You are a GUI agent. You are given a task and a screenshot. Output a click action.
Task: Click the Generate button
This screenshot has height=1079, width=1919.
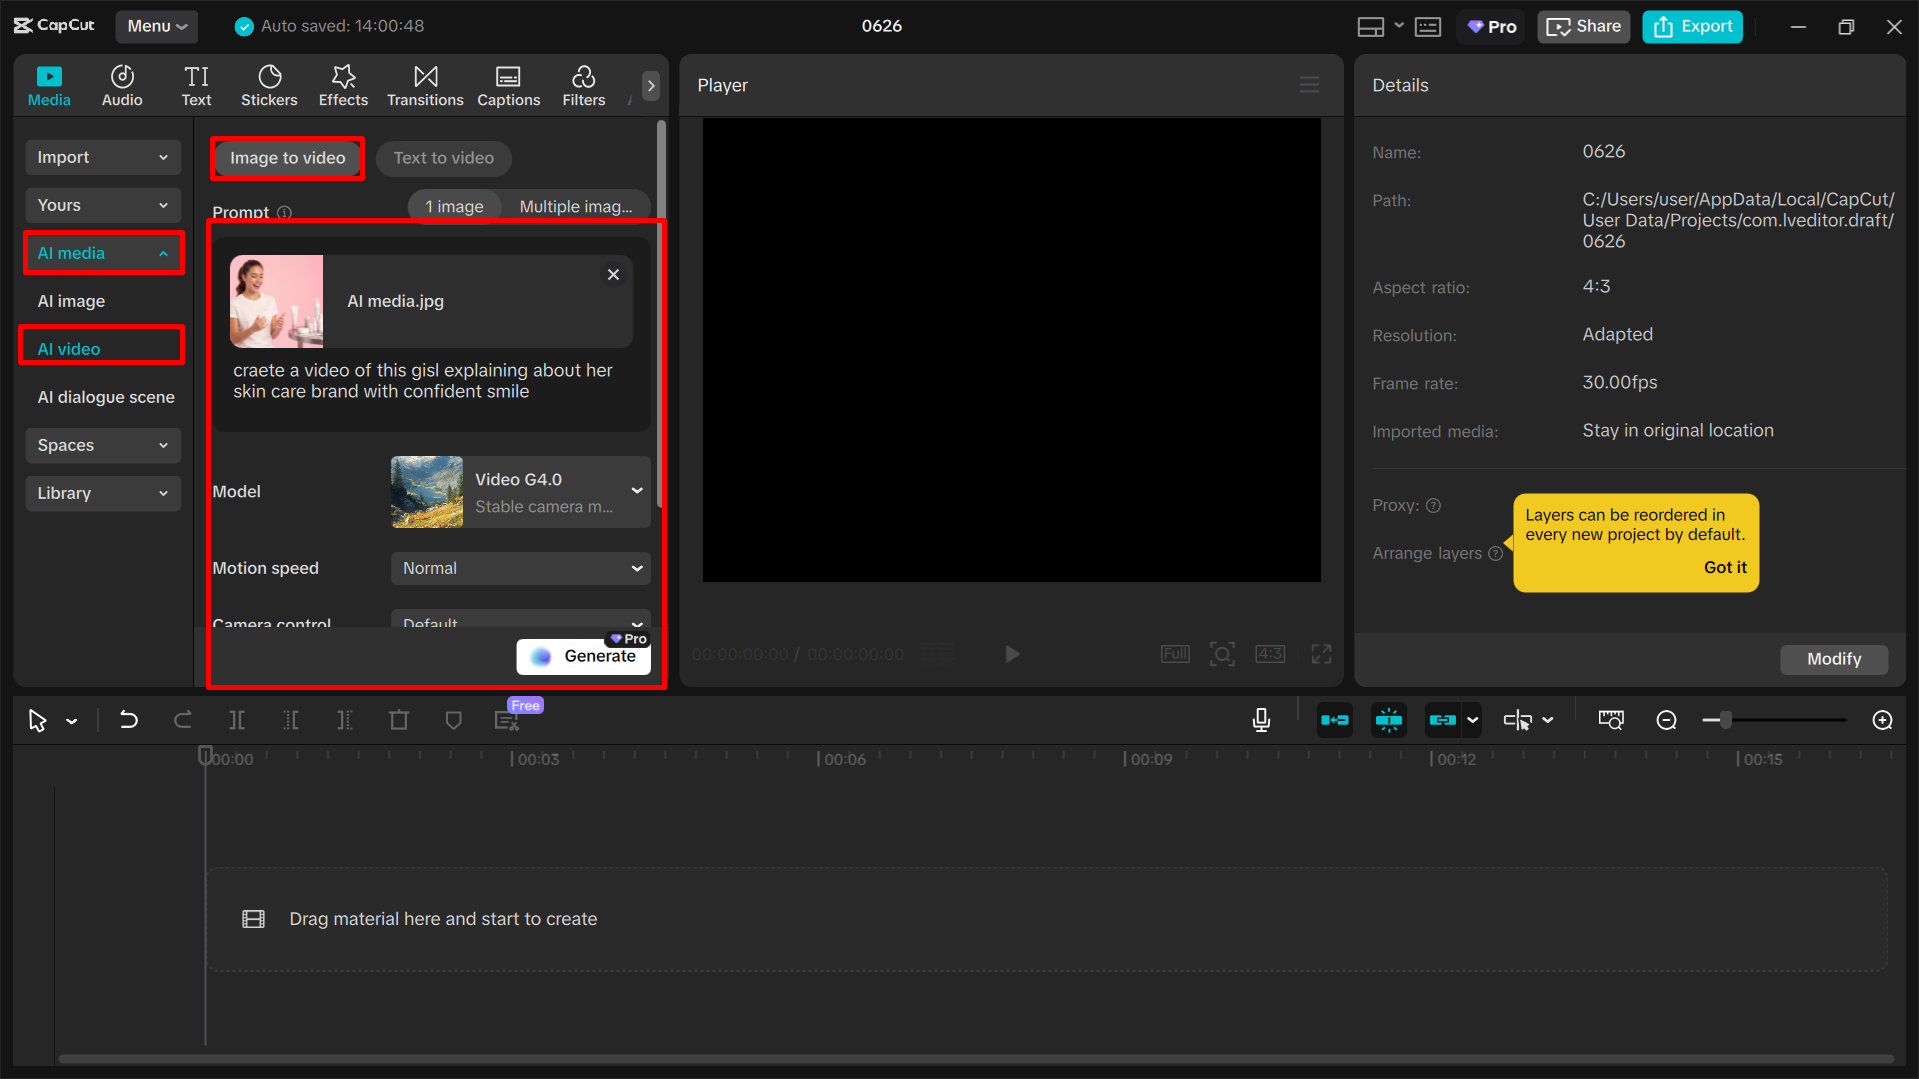click(584, 656)
